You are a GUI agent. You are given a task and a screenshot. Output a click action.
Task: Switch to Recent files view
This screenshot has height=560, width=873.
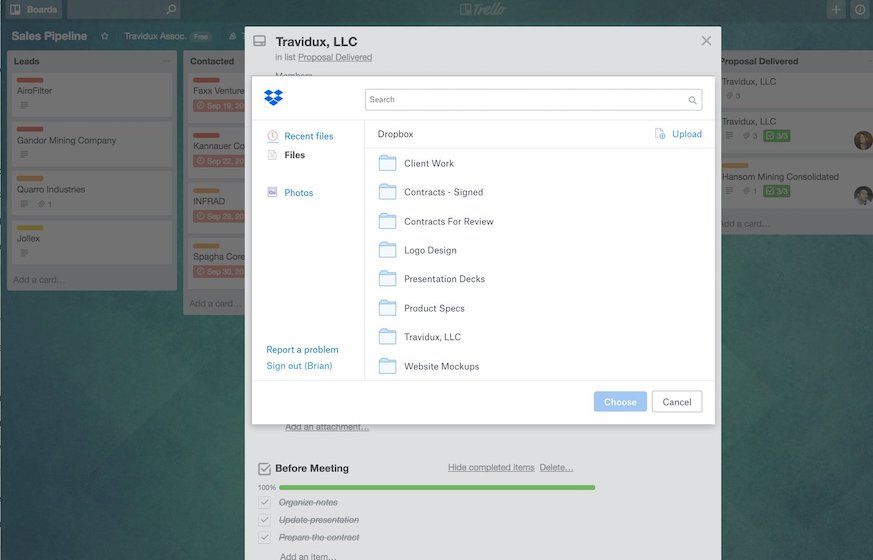tap(308, 136)
